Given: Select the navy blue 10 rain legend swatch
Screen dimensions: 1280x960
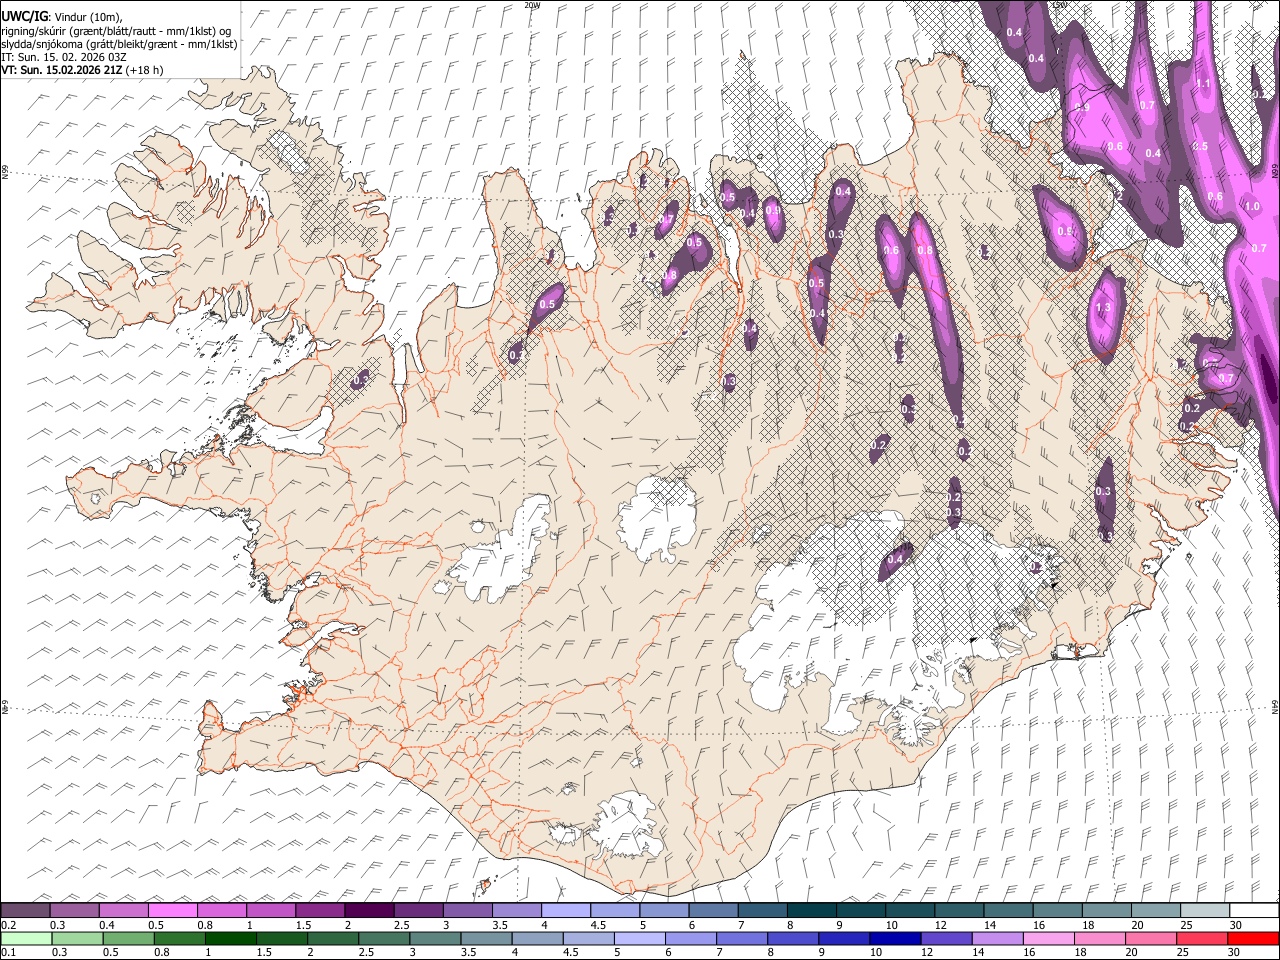Looking at the screenshot, I should (896, 939).
